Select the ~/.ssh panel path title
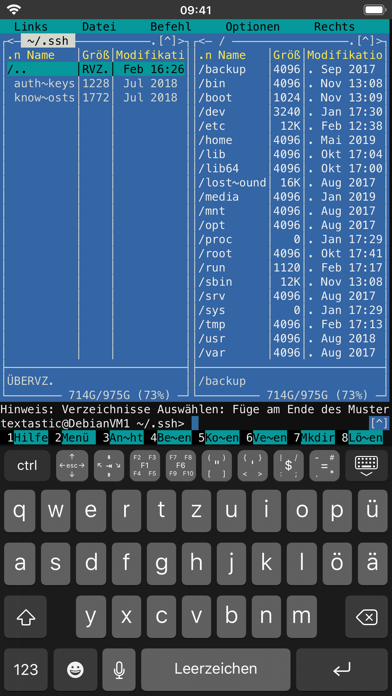This screenshot has height=696, width=392. point(47,41)
